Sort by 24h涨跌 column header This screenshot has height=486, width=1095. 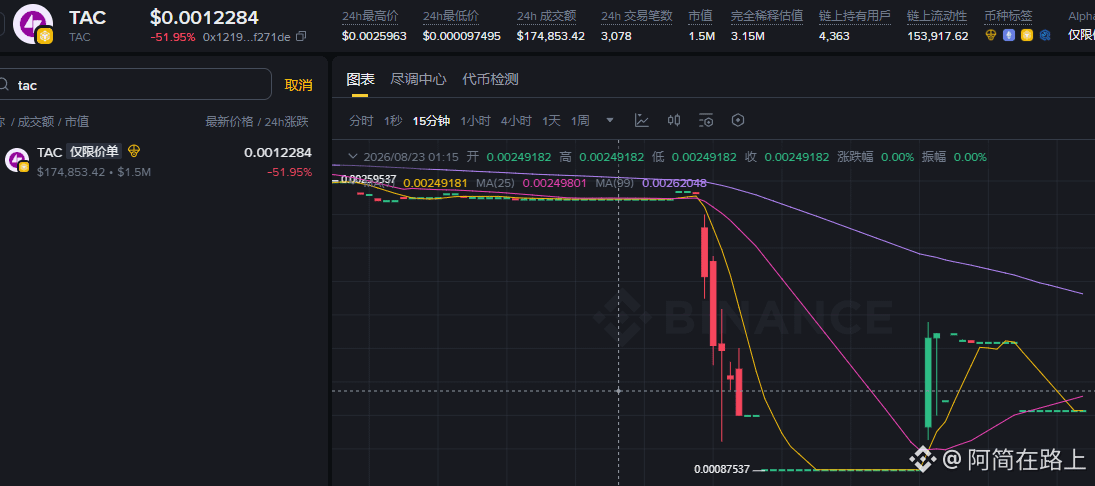(x=286, y=122)
